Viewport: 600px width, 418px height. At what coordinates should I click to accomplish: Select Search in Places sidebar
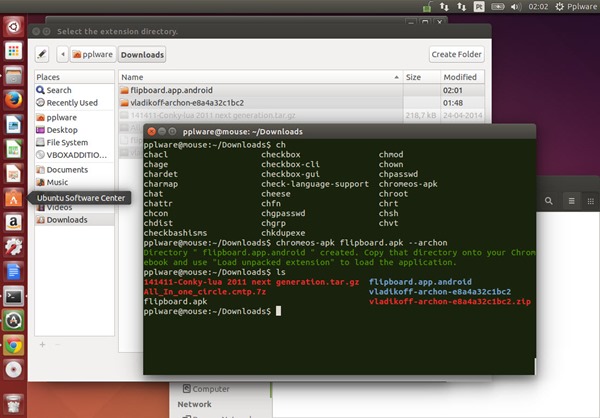[x=74, y=90]
